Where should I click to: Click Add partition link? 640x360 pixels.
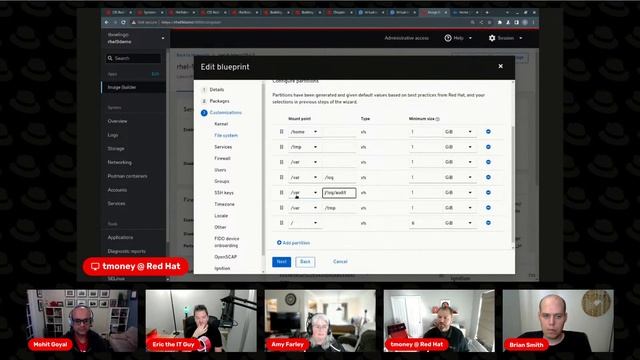(293, 242)
